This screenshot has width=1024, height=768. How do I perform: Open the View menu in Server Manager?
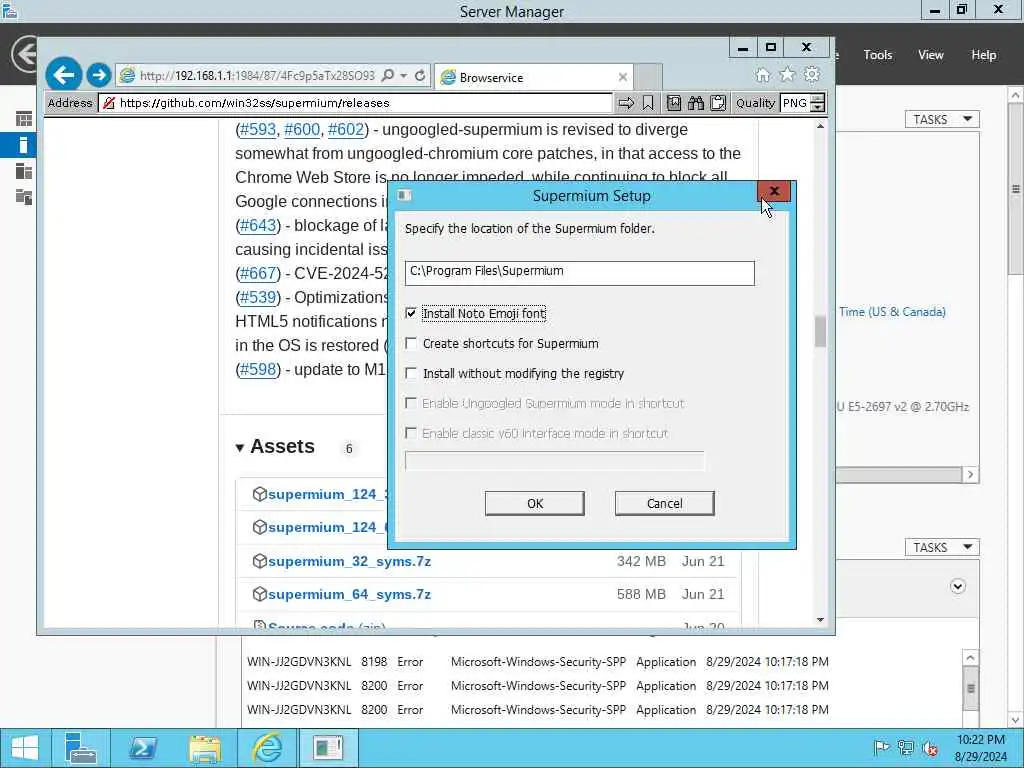click(x=931, y=55)
